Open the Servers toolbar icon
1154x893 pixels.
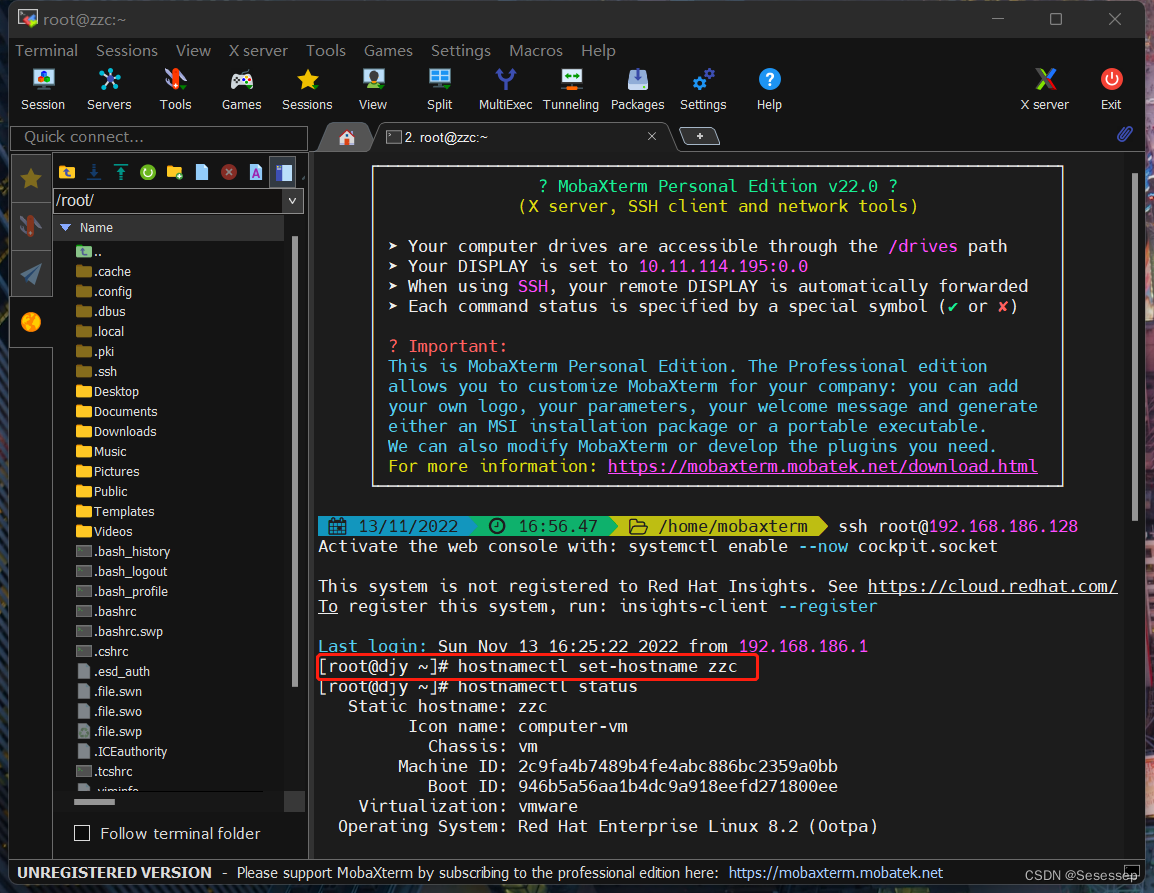(109, 89)
